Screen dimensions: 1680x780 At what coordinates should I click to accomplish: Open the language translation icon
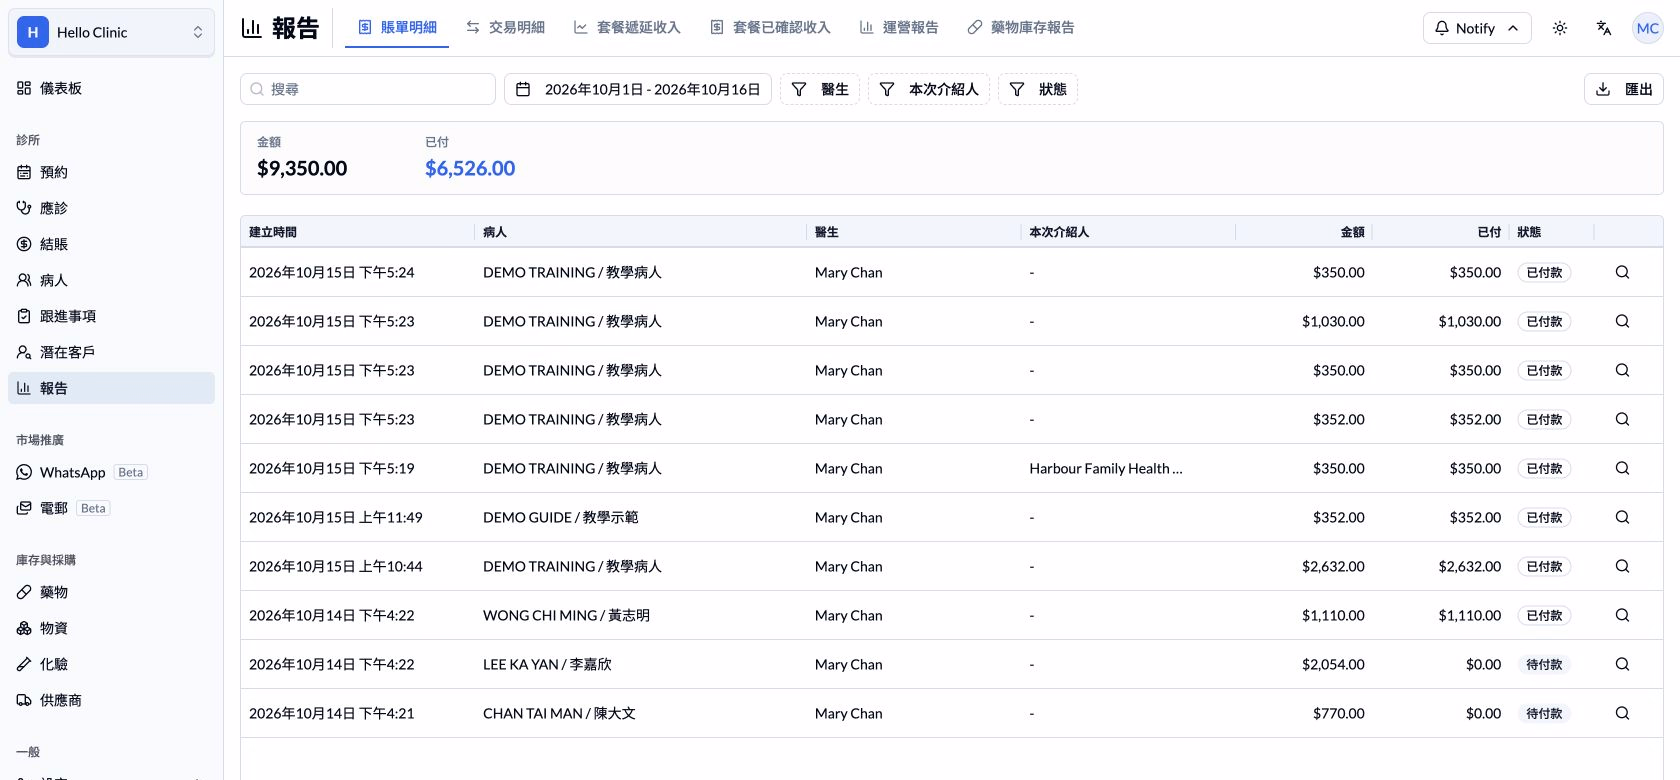(1604, 28)
